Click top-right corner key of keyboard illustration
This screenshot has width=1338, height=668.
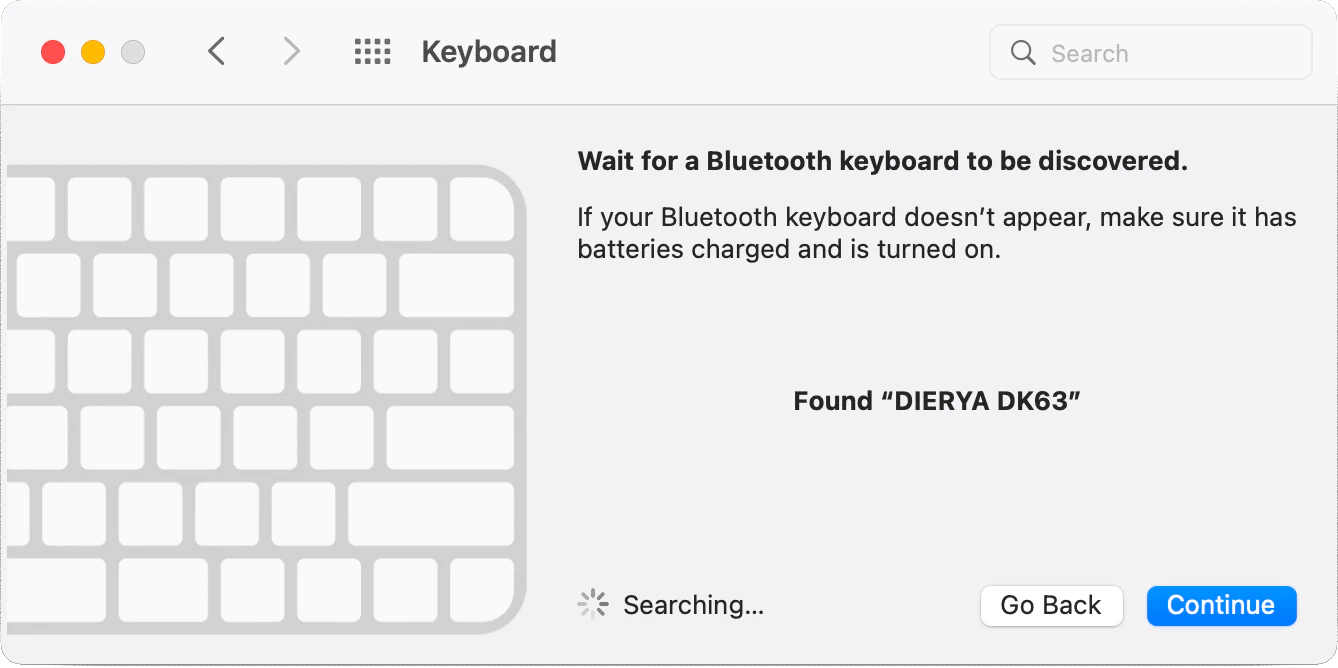(481, 209)
